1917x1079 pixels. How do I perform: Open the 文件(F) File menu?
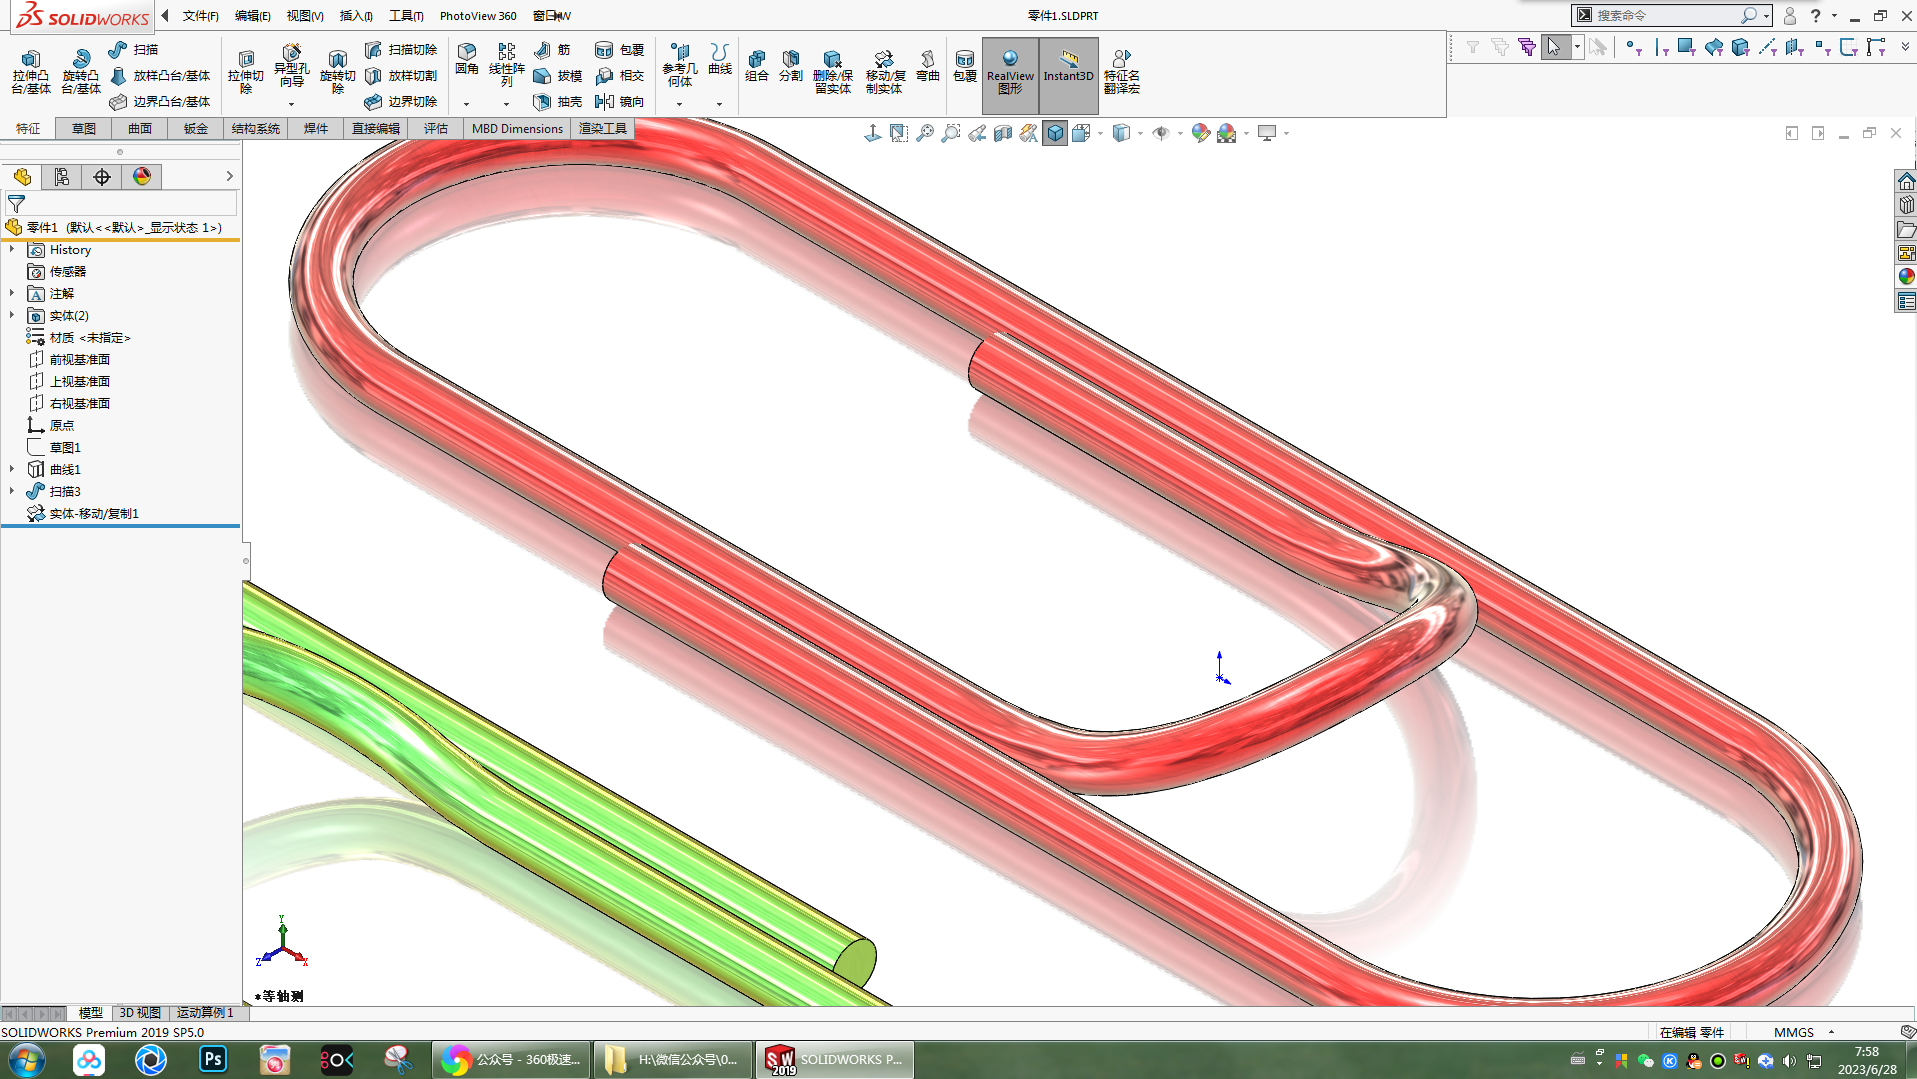[x=200, y=15]
